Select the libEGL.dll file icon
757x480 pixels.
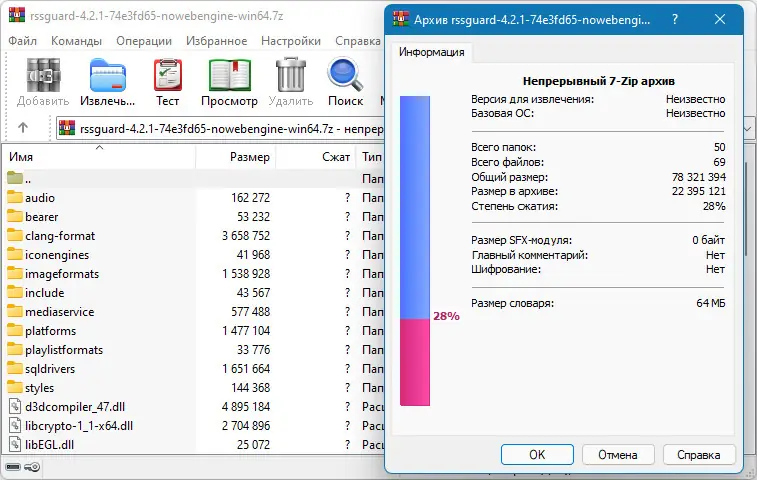(x=15, y=444)
